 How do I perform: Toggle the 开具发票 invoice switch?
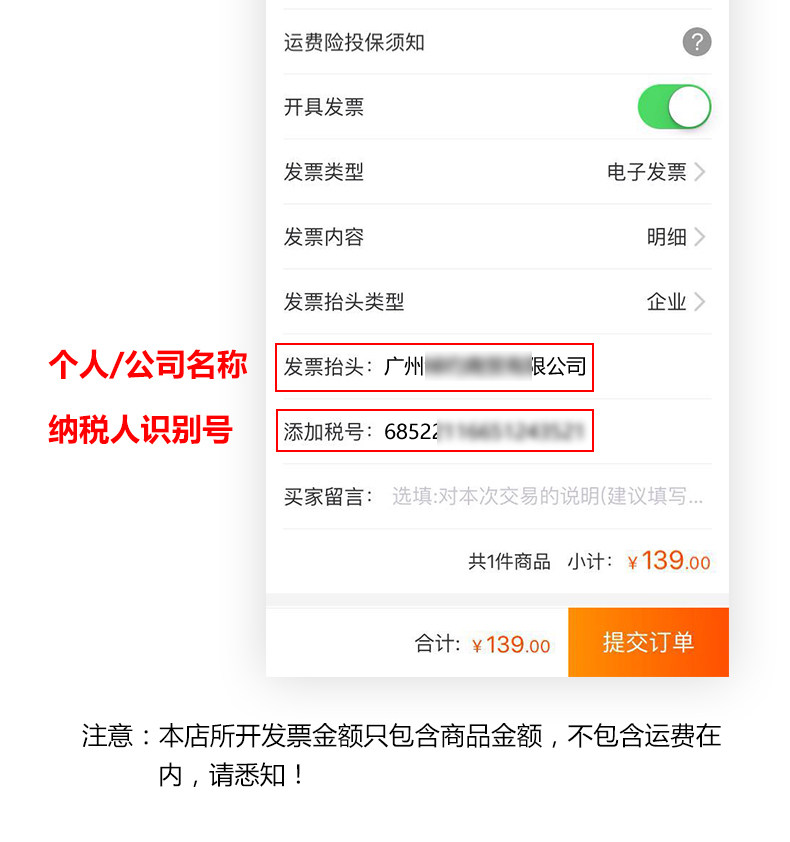pos(674,106)
